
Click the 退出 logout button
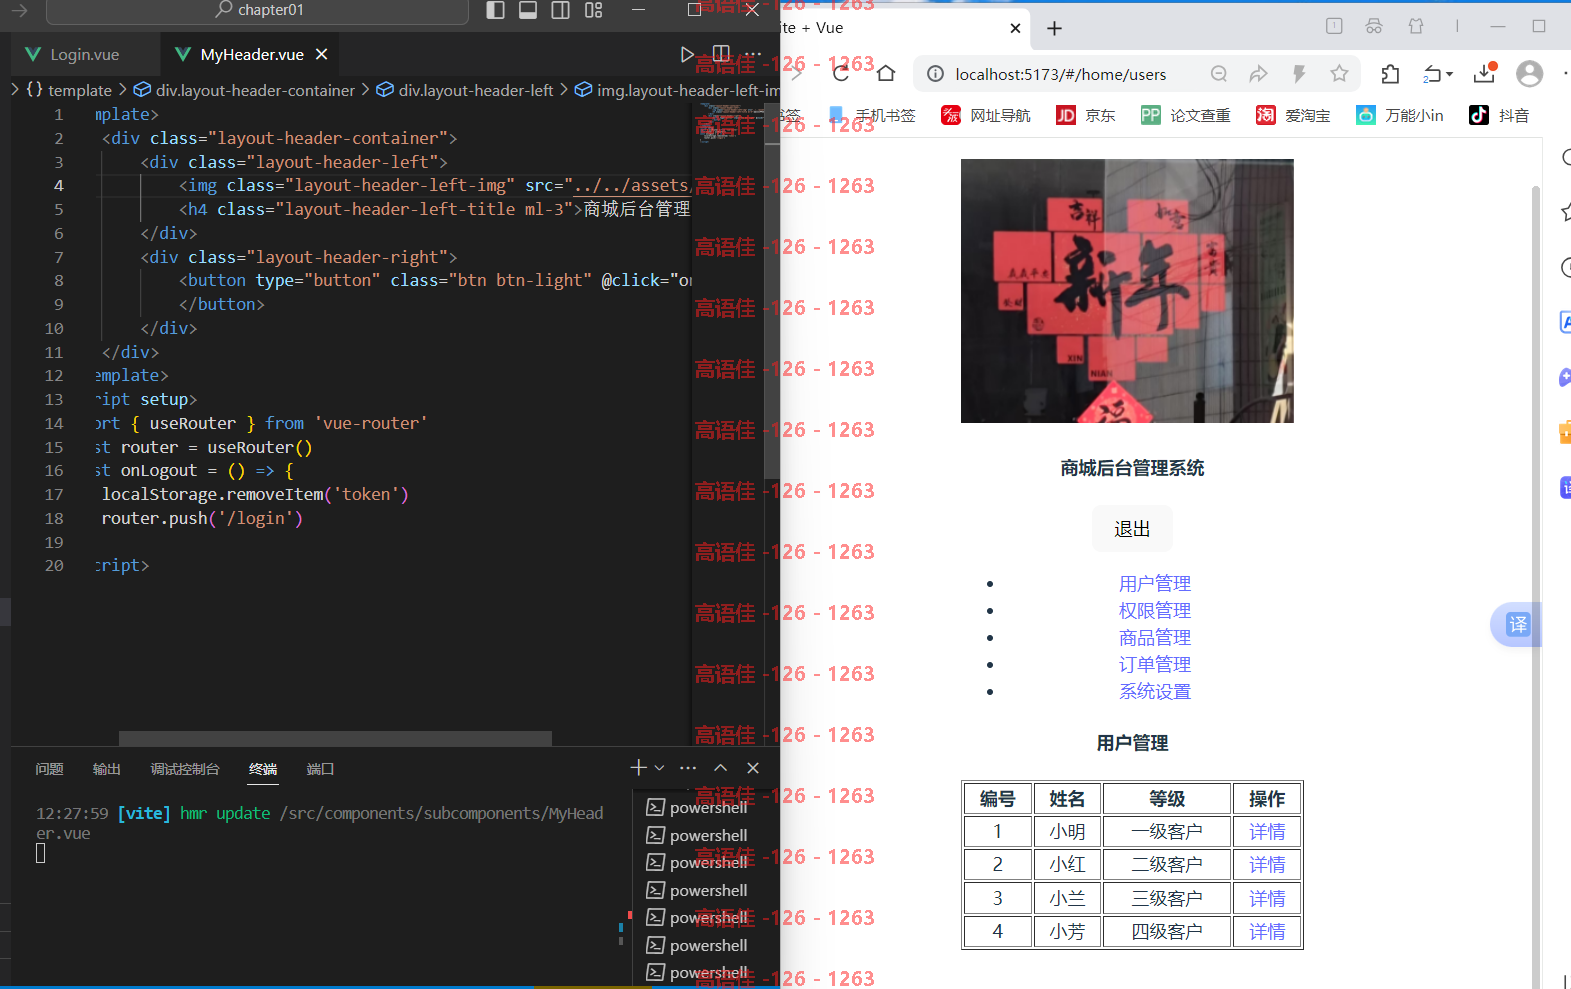click(1132, 529)
